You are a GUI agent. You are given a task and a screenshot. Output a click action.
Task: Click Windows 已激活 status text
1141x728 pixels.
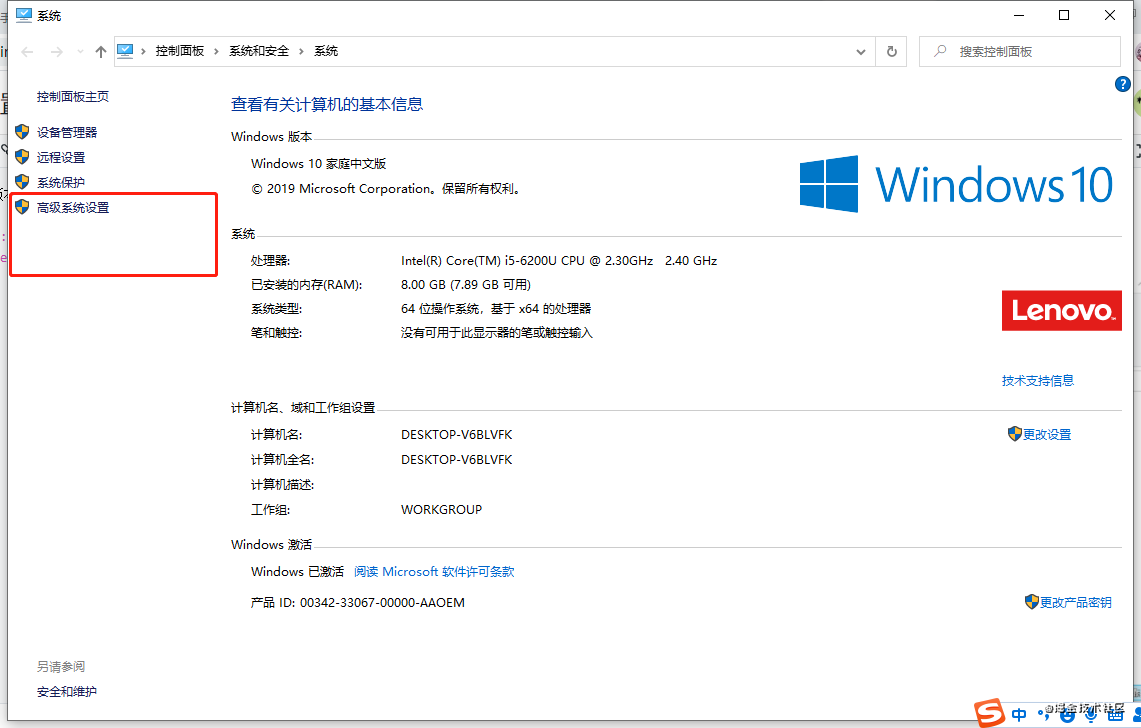[x=297, y=572]
